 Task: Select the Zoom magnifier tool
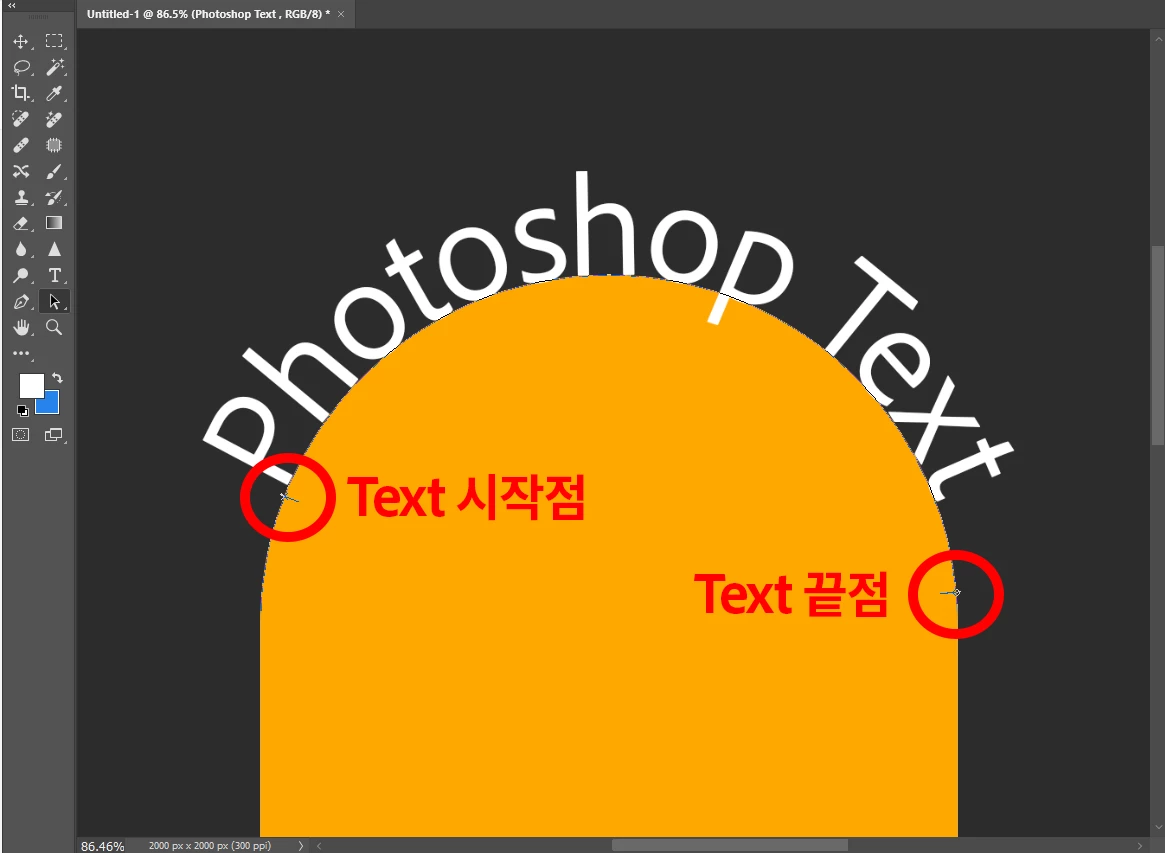click(53, 327)
